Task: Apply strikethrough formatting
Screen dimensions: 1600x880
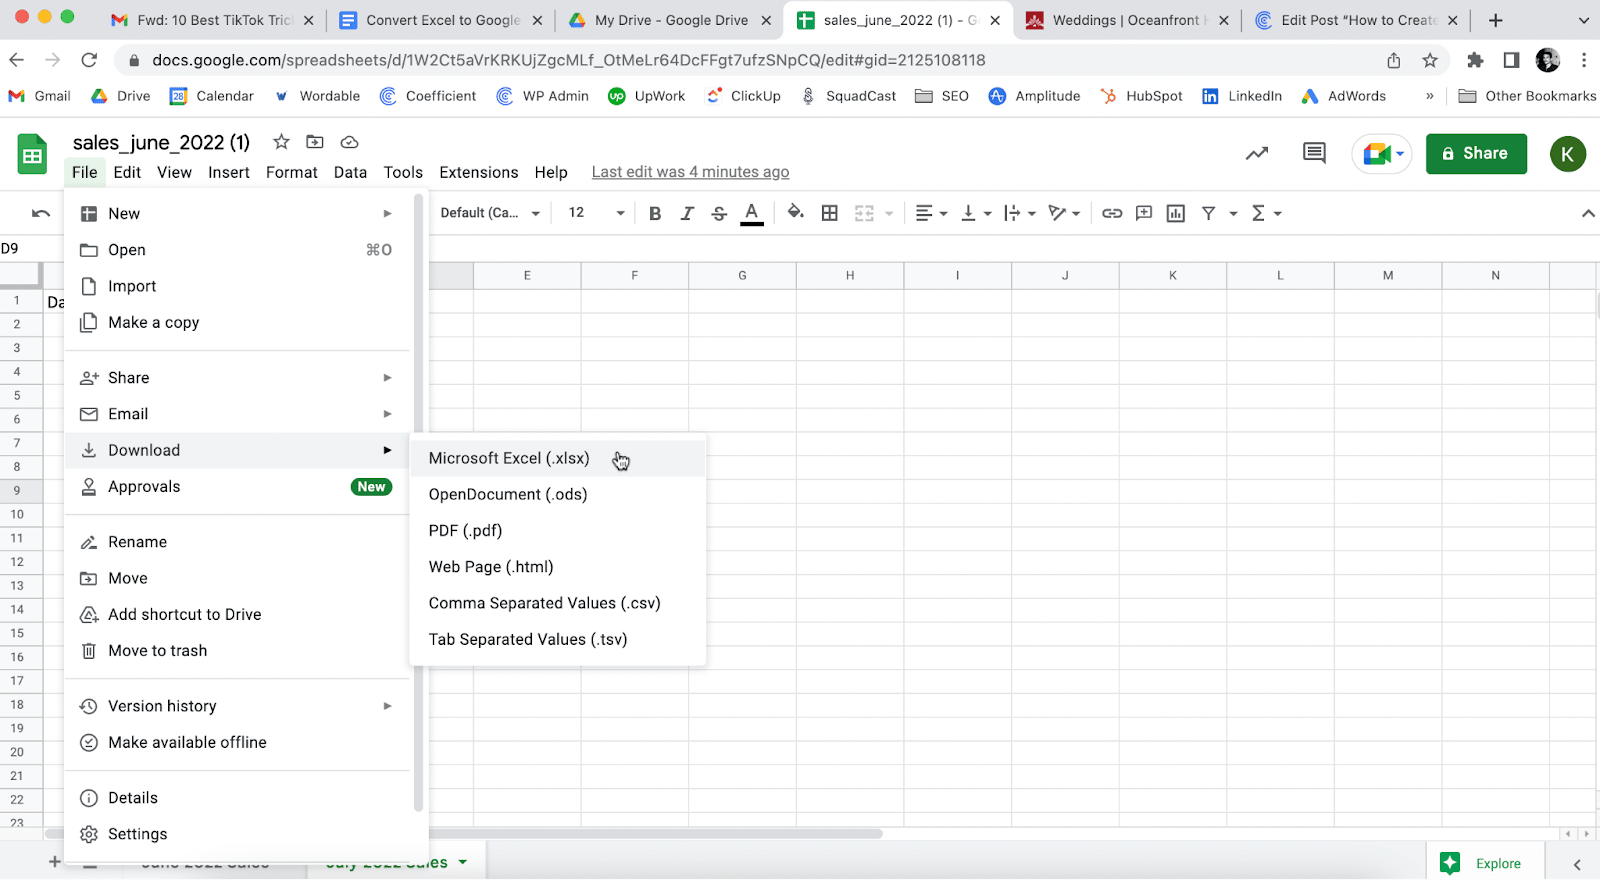Action: [x=719, y=213]
